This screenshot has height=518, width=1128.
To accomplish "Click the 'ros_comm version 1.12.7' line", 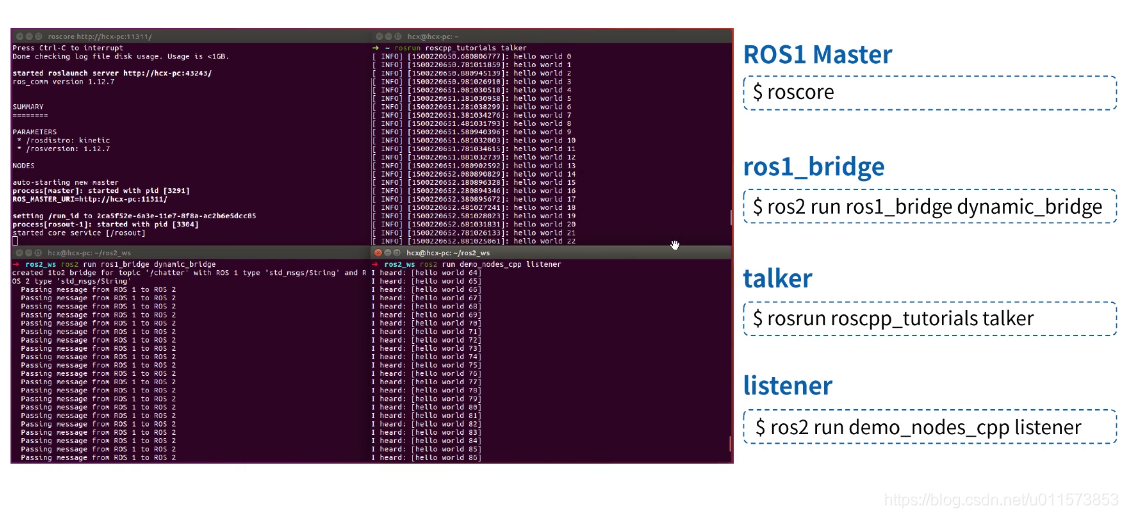I will coord(63,81).
